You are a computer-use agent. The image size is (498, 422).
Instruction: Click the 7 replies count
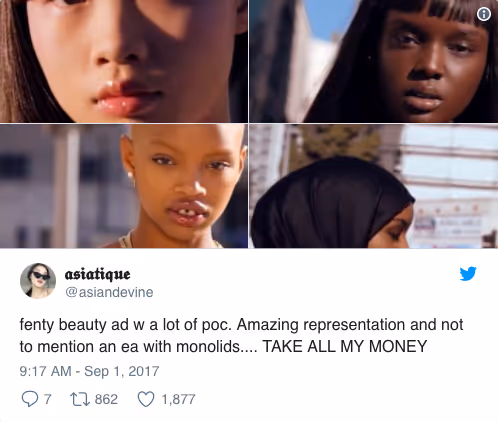point(48,399)
